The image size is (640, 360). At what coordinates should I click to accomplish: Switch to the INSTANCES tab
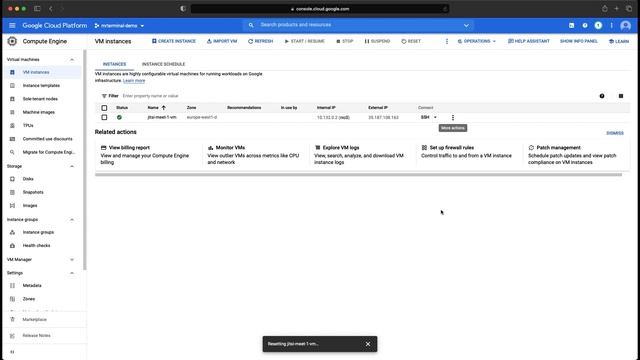point(114,64)
